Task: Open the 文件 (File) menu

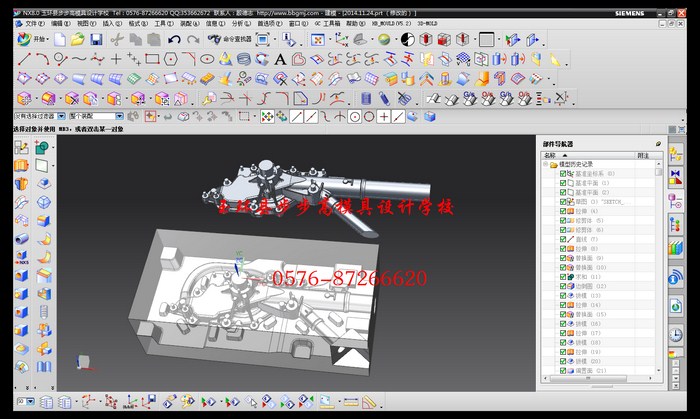Action: click(x=34, y=22)
